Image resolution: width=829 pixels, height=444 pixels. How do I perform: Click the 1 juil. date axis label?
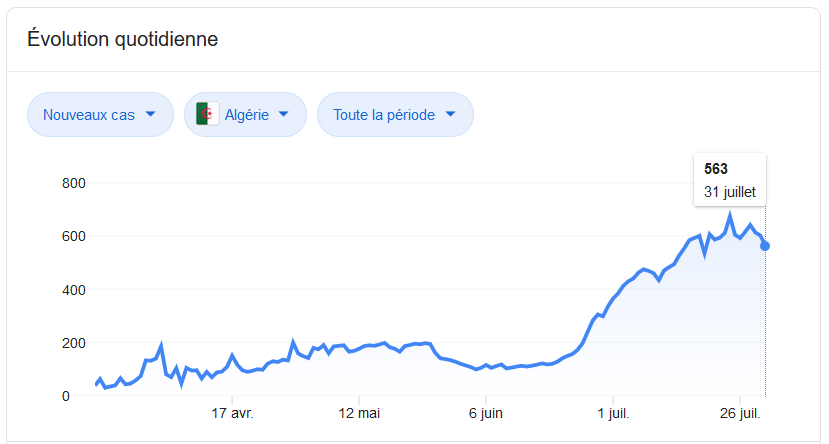click(614, 413)
